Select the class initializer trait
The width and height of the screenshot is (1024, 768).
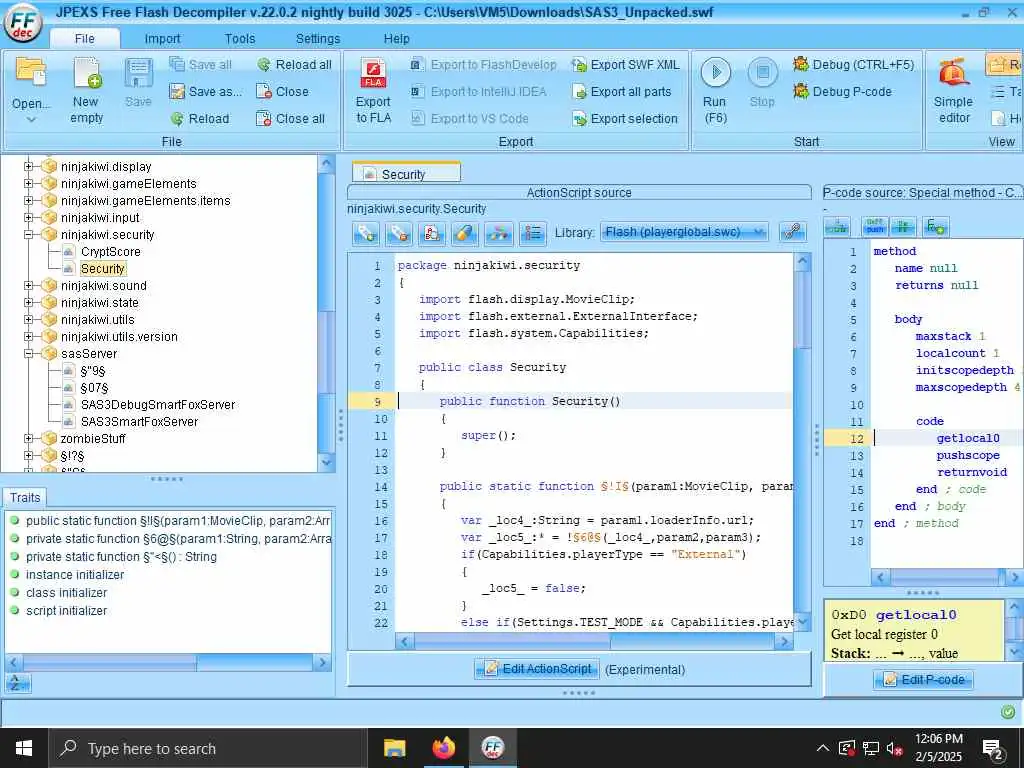click(66, 592)
